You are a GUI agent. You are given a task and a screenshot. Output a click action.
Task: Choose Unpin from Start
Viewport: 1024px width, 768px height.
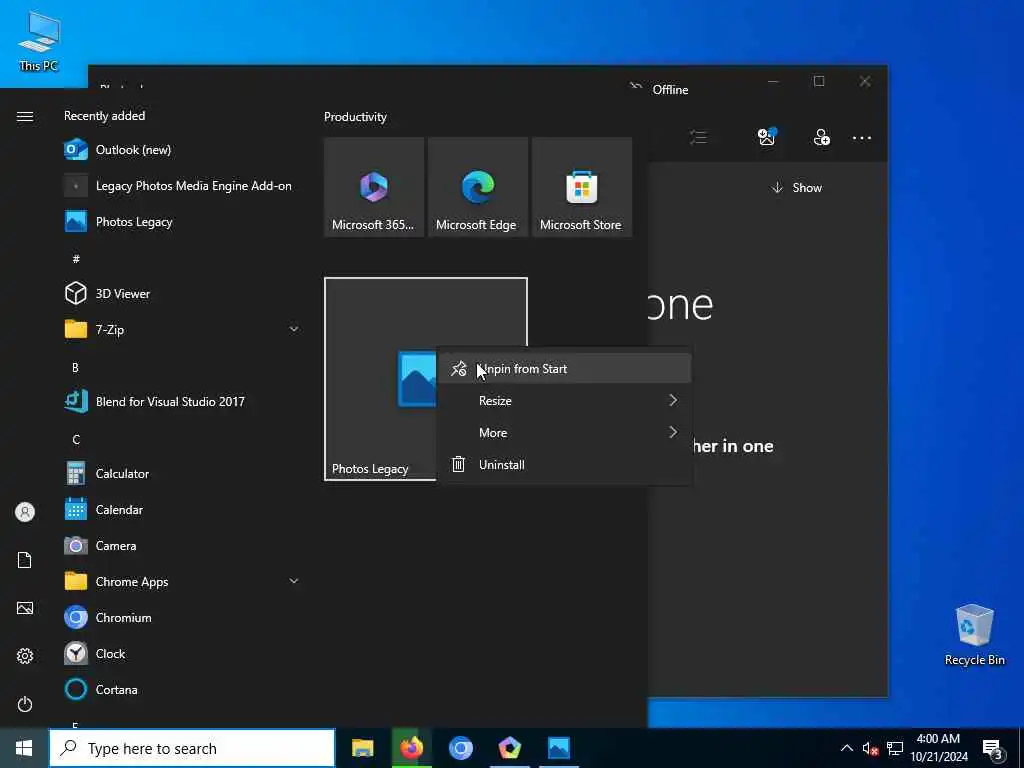[564, 369]
